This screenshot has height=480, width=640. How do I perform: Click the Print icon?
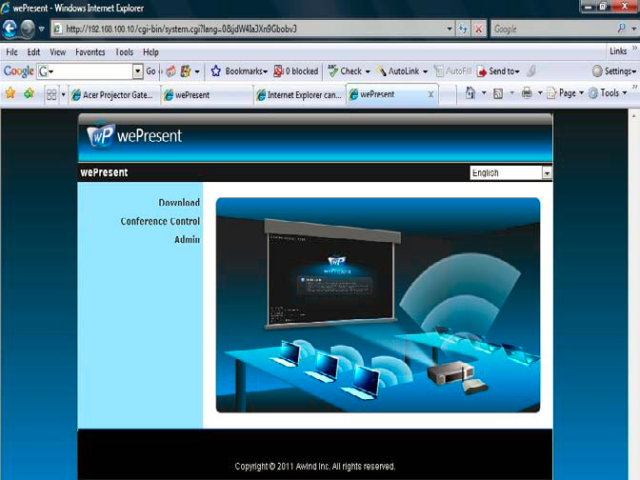click(x=527, y=93)
